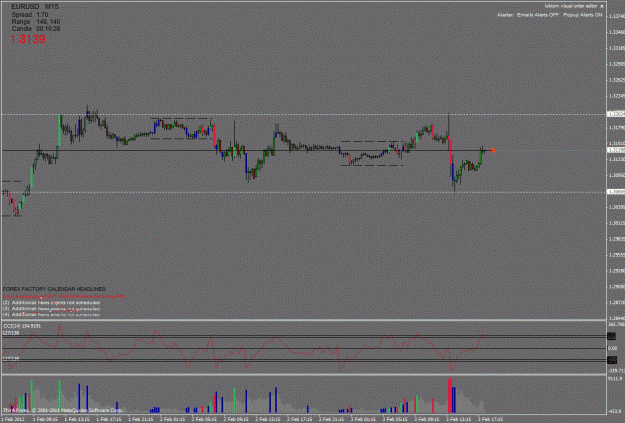Click the 1.29000 price axis label
The image size is (625, 423).
(616, 287)
